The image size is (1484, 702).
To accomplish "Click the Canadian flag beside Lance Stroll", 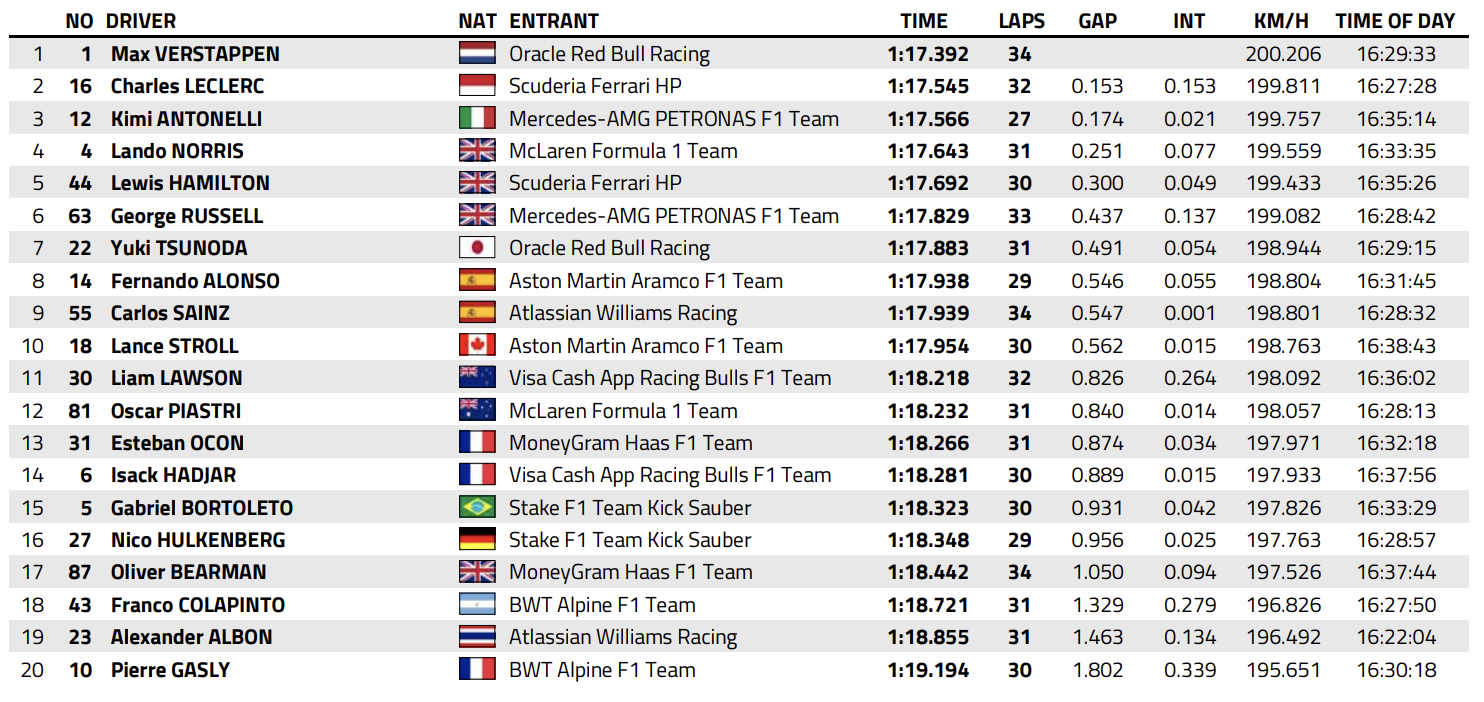I will 477,346.
